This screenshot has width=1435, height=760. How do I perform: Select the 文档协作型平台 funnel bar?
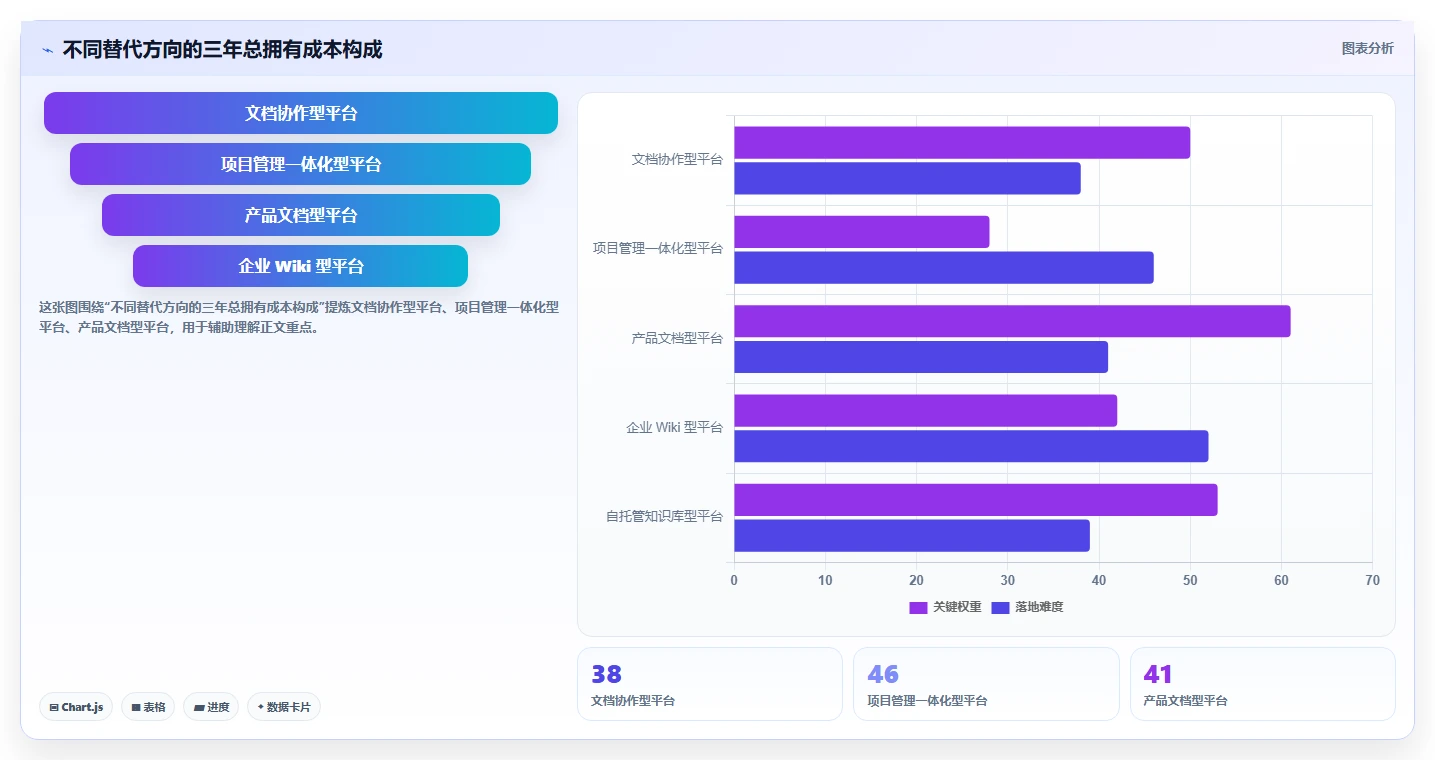[x=301, y=113]
